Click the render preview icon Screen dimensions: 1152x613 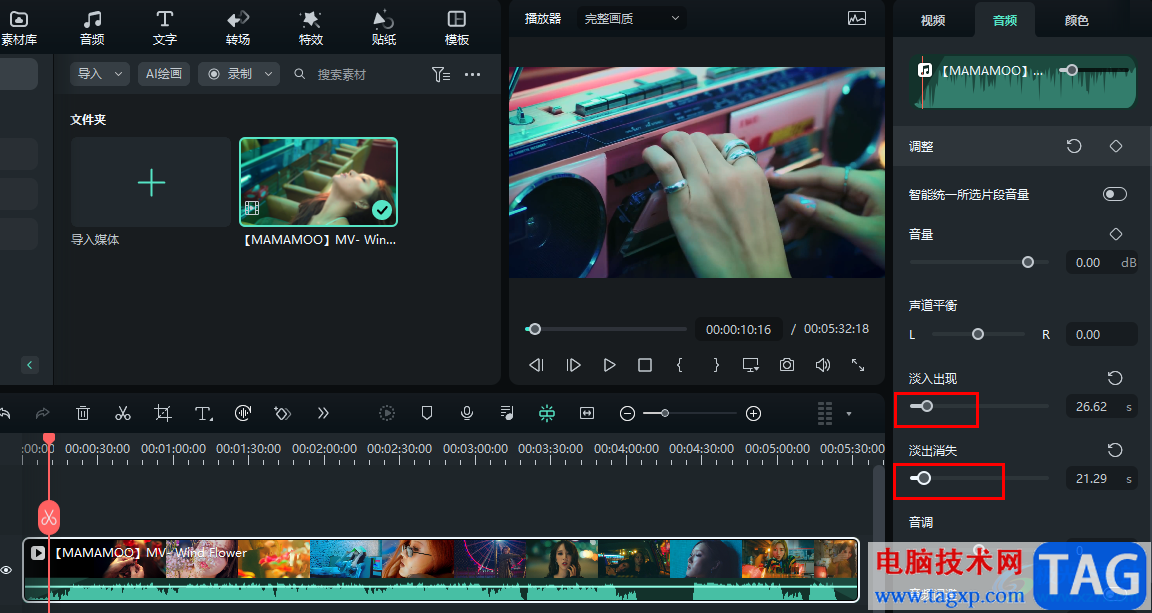(386, 413)
